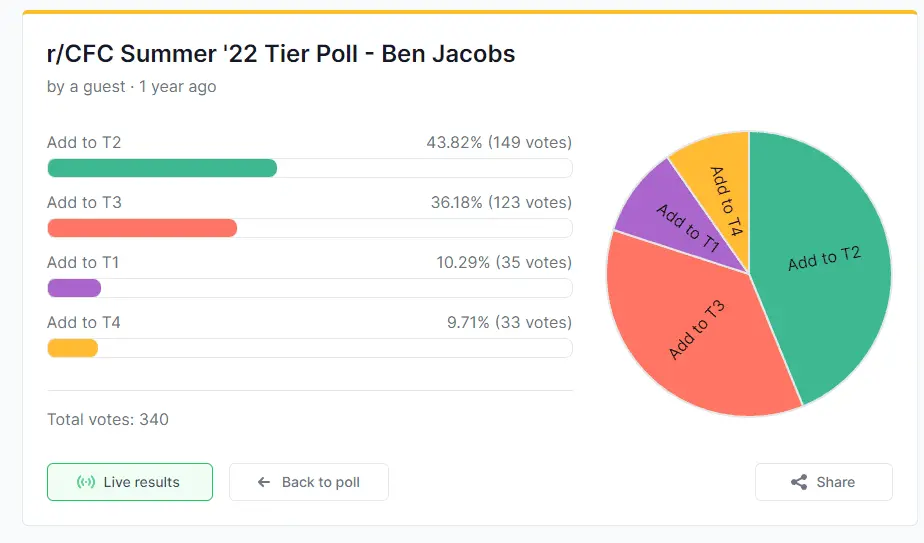Click the Live results broadcast icon

tap(86, 482)
